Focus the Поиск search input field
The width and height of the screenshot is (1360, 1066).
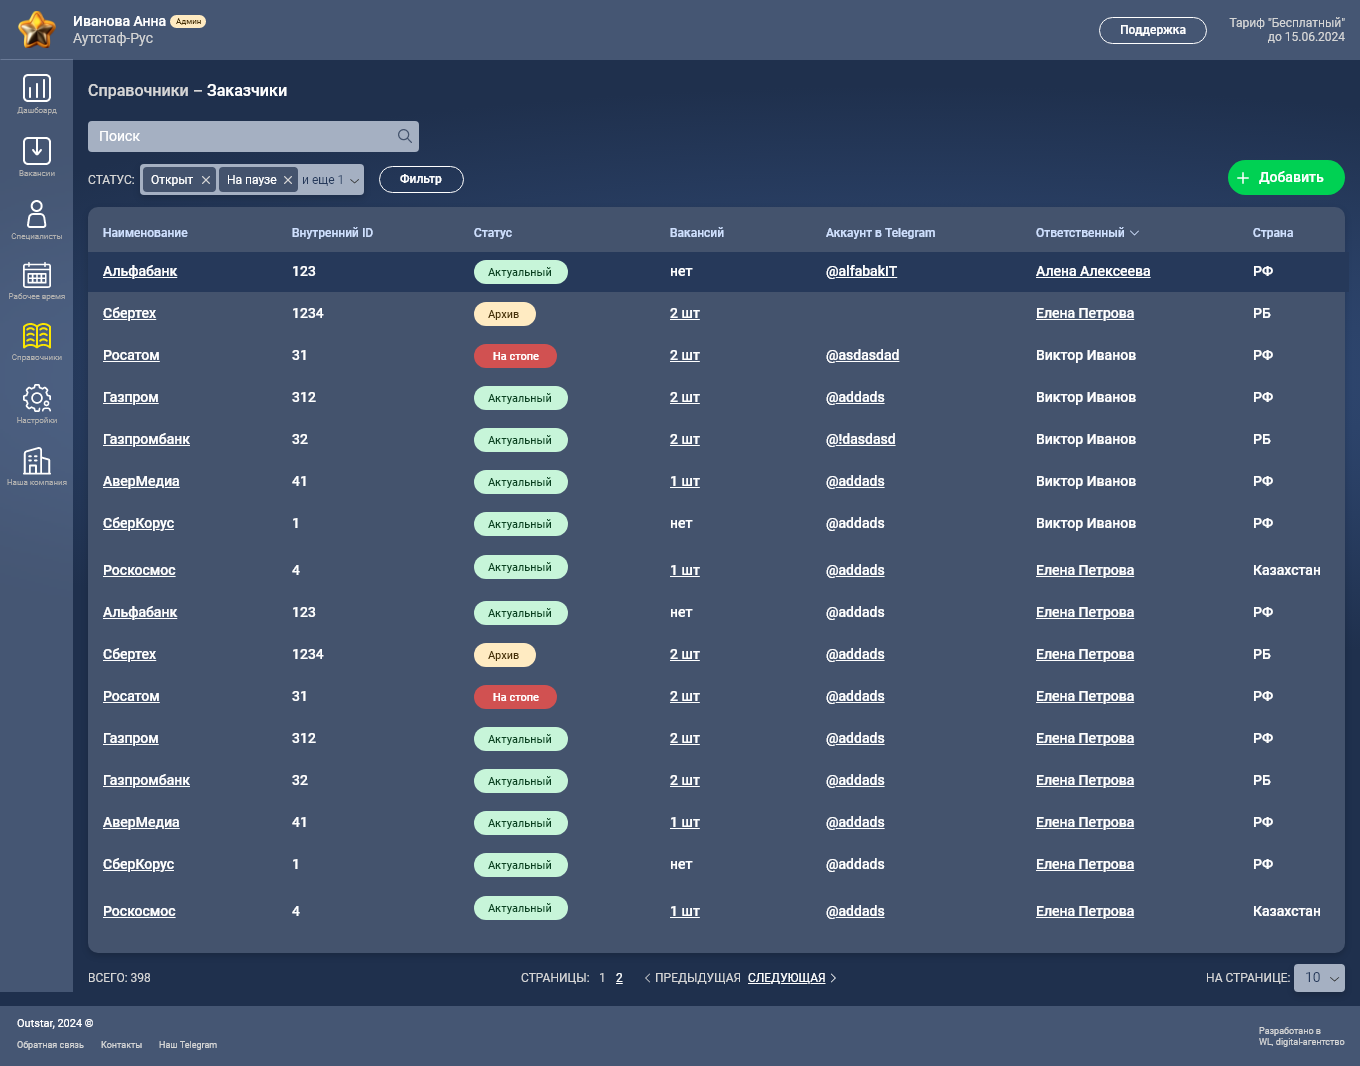coord(253,136)
